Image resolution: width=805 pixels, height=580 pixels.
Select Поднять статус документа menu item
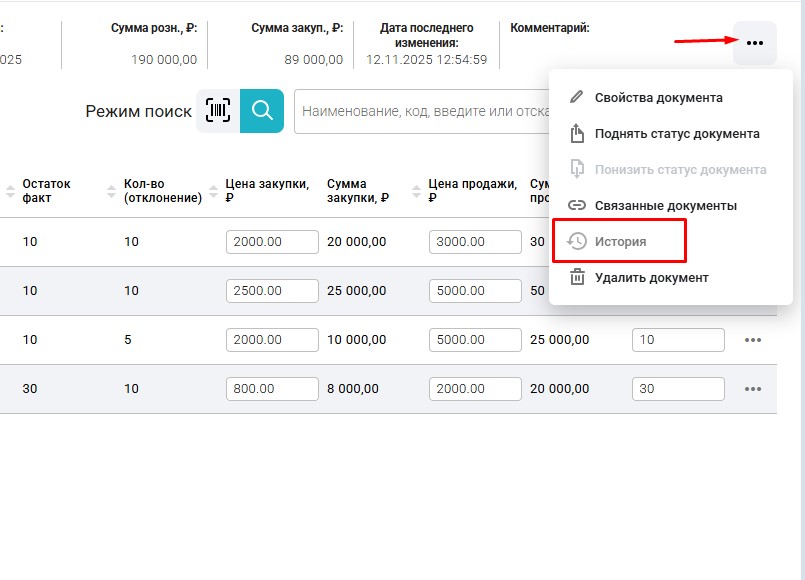[x=676, y=134]
